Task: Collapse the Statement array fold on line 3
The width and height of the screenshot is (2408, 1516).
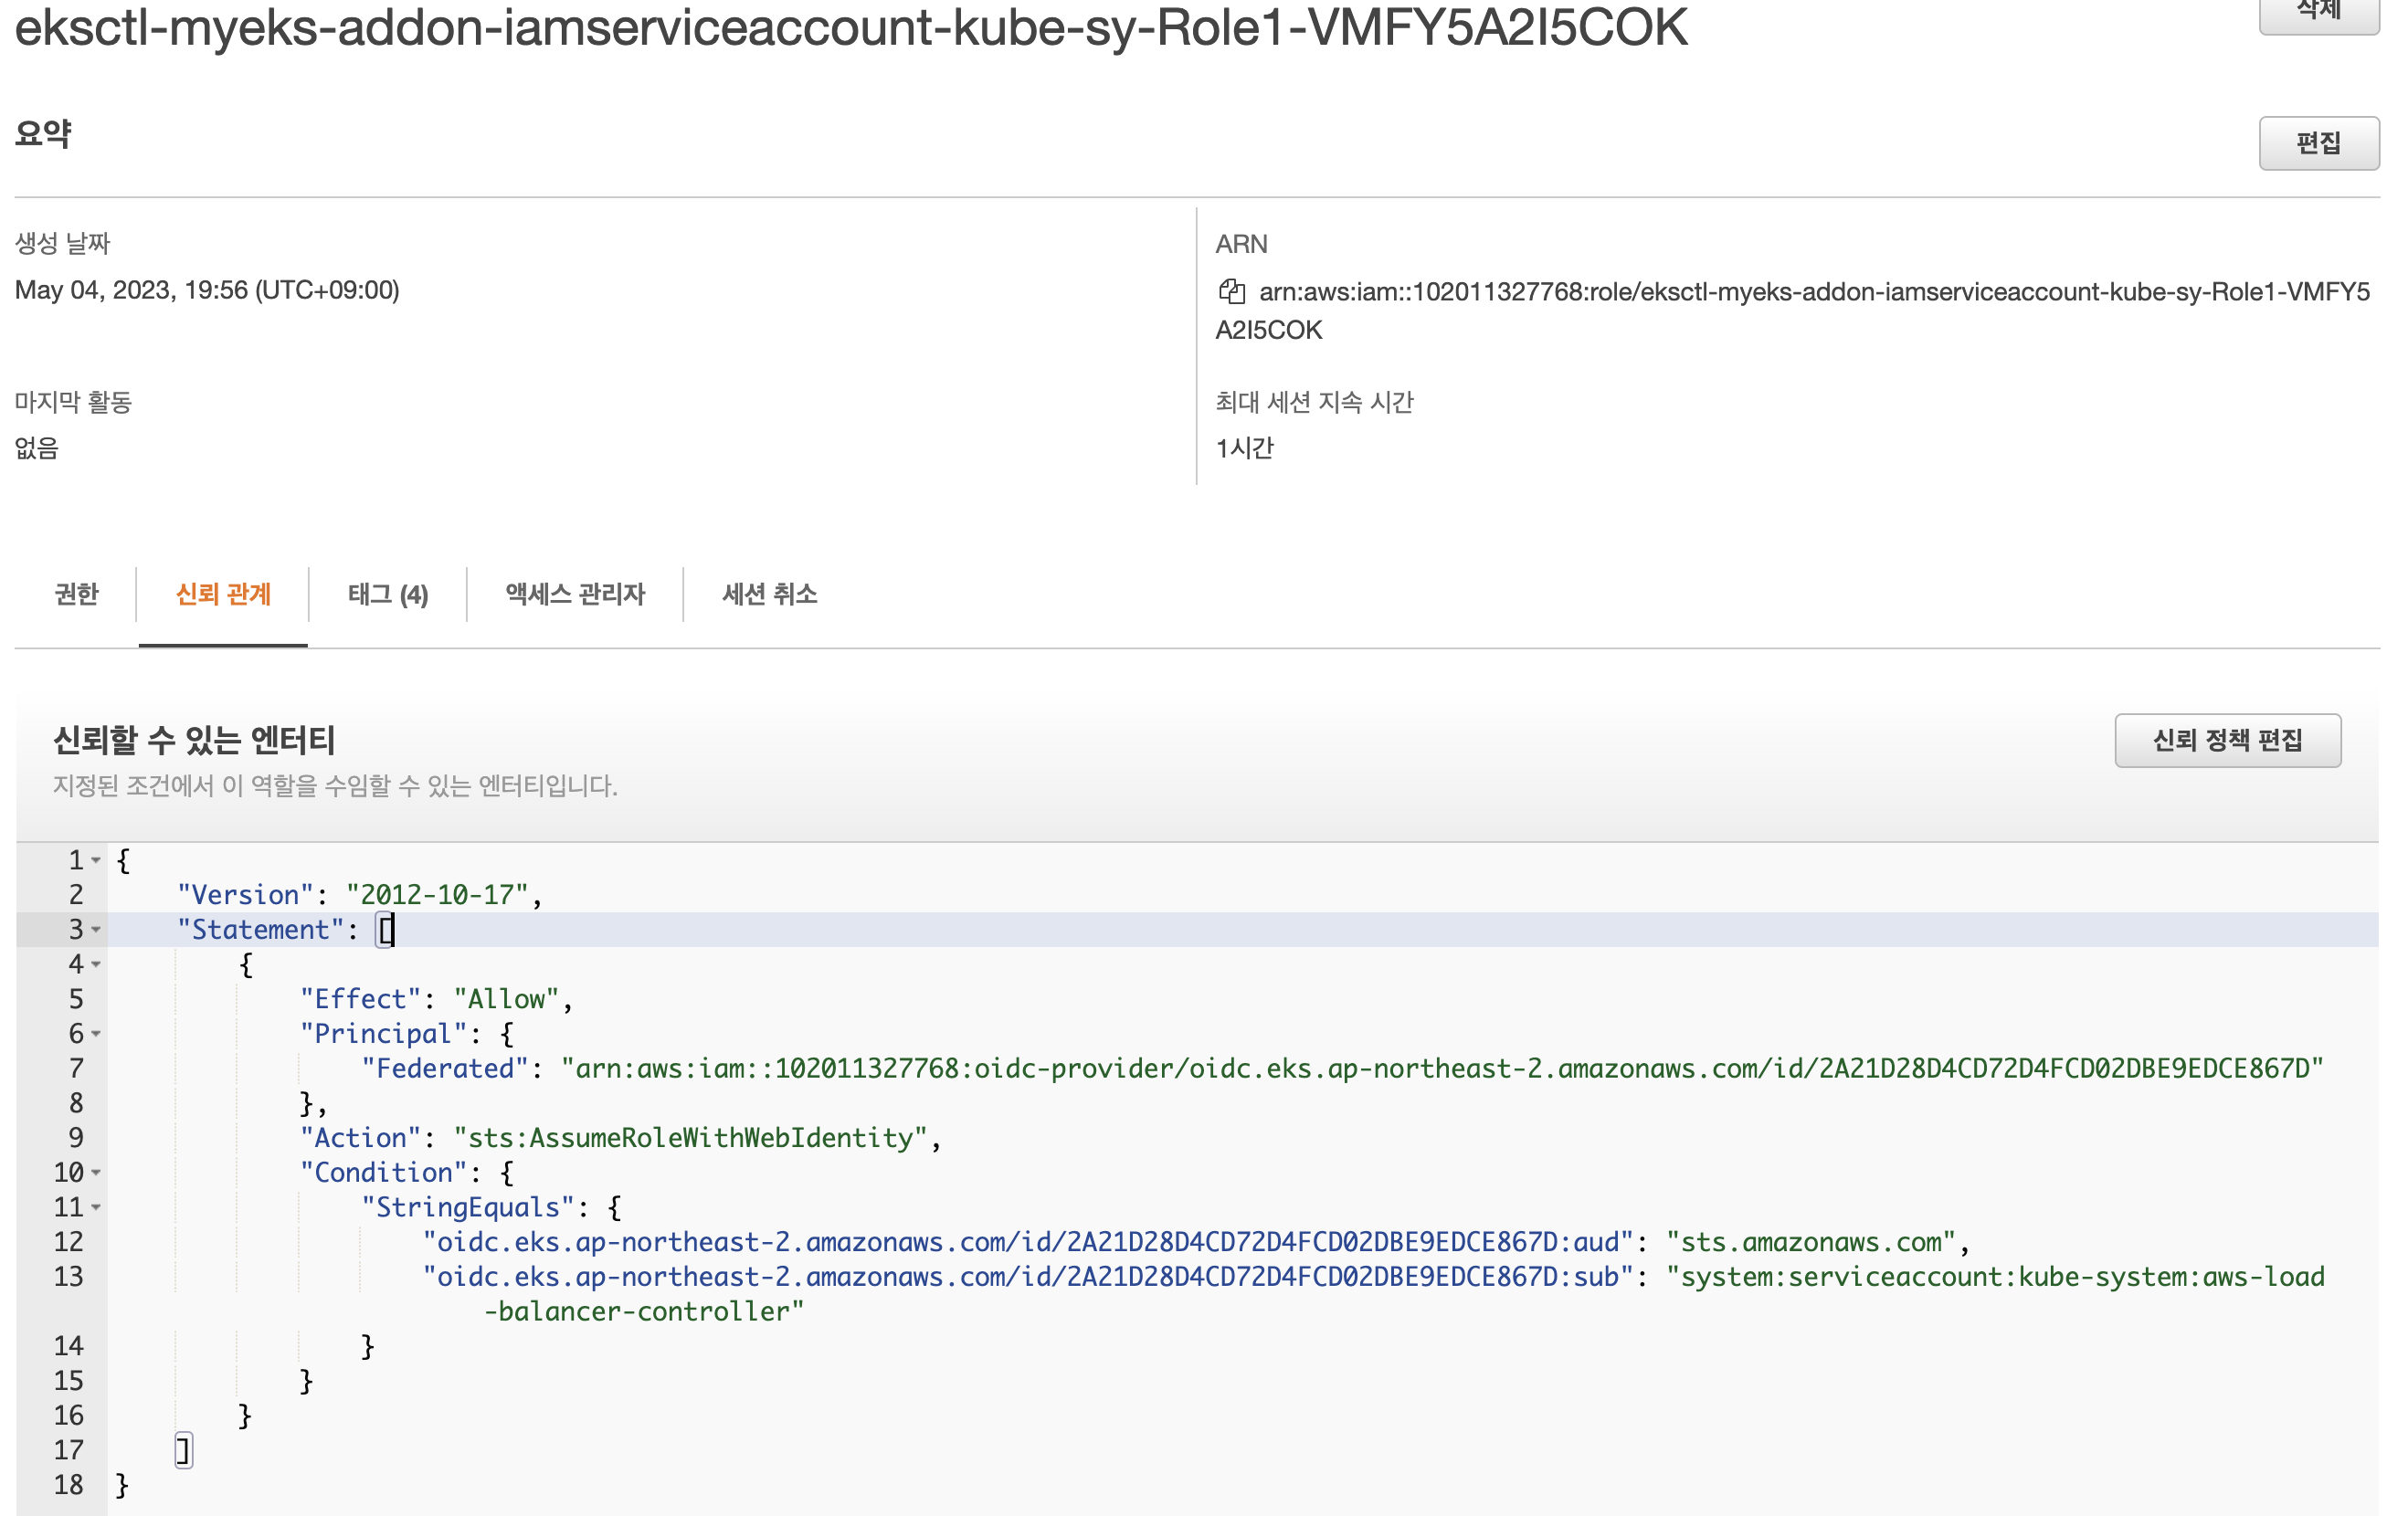Action: tap(96, 929)
